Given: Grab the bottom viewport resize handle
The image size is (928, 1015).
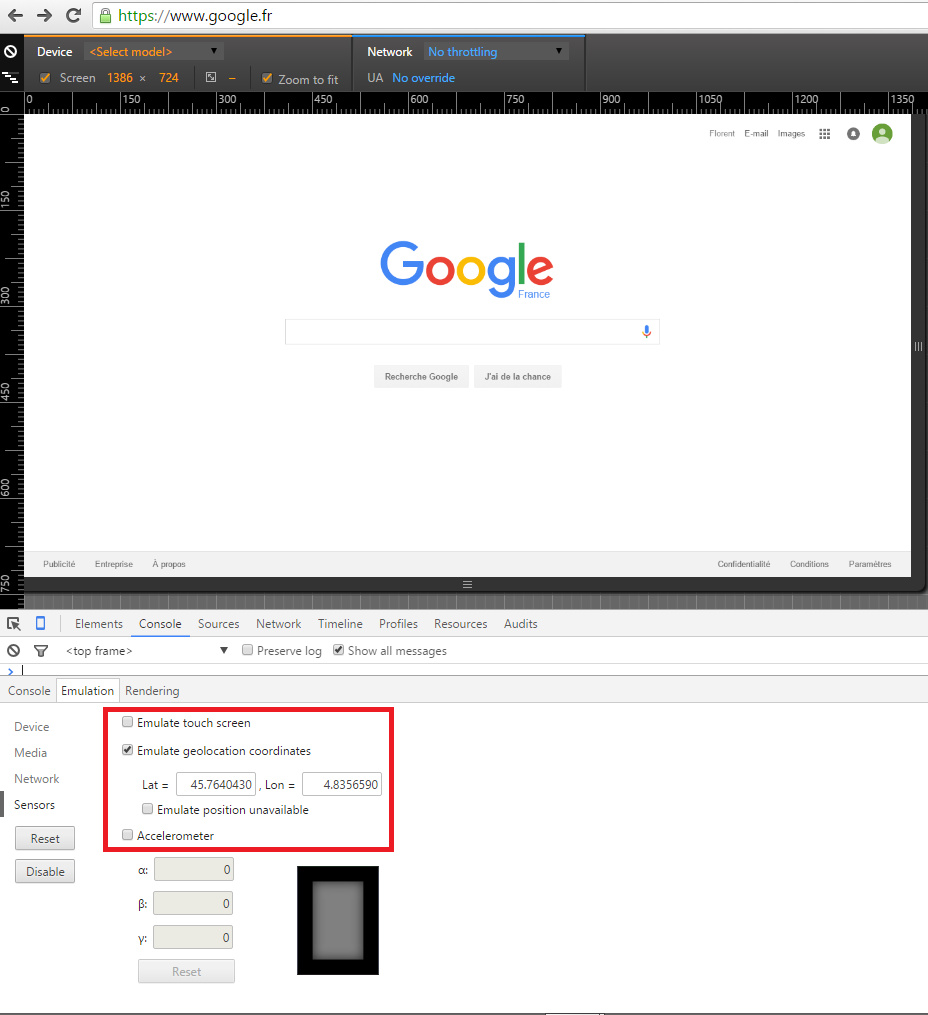Looking at the screenshot, I should click(467, 585).
